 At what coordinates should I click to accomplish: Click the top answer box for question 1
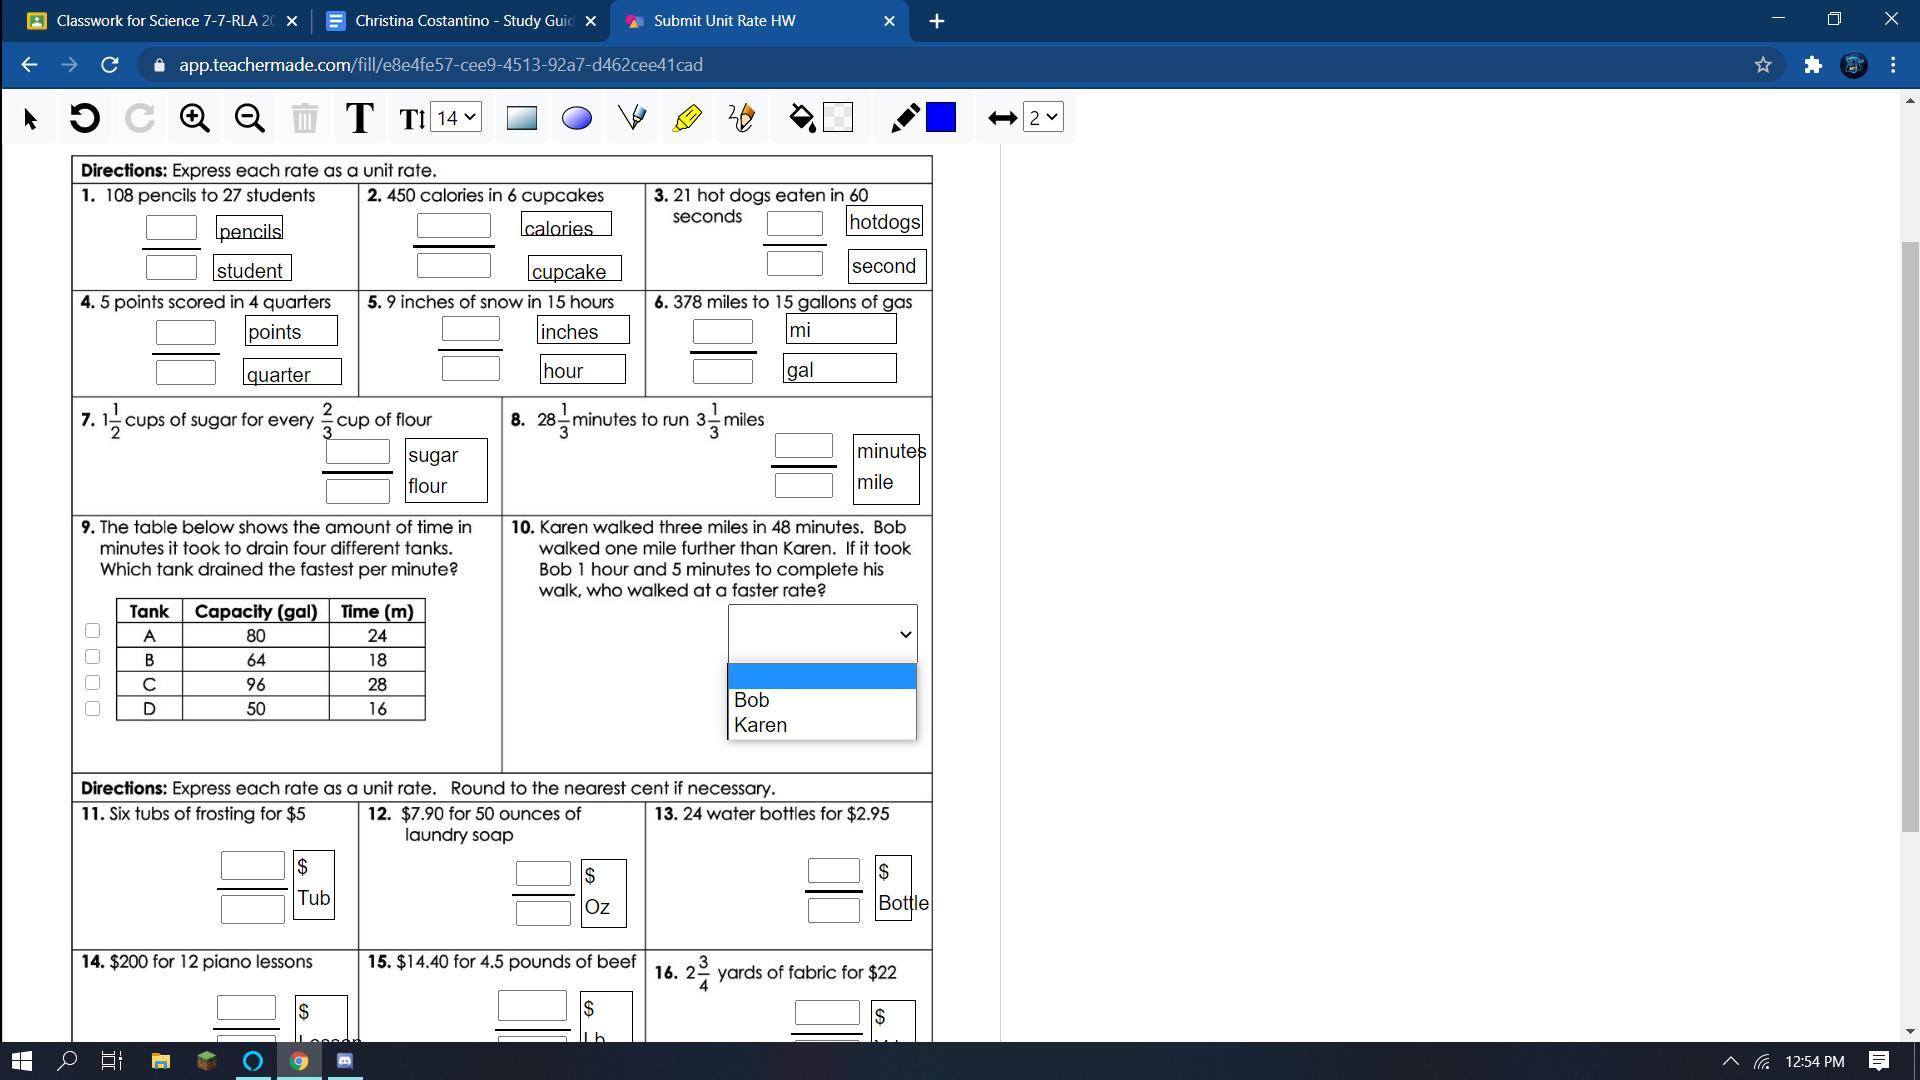(171, 228)
